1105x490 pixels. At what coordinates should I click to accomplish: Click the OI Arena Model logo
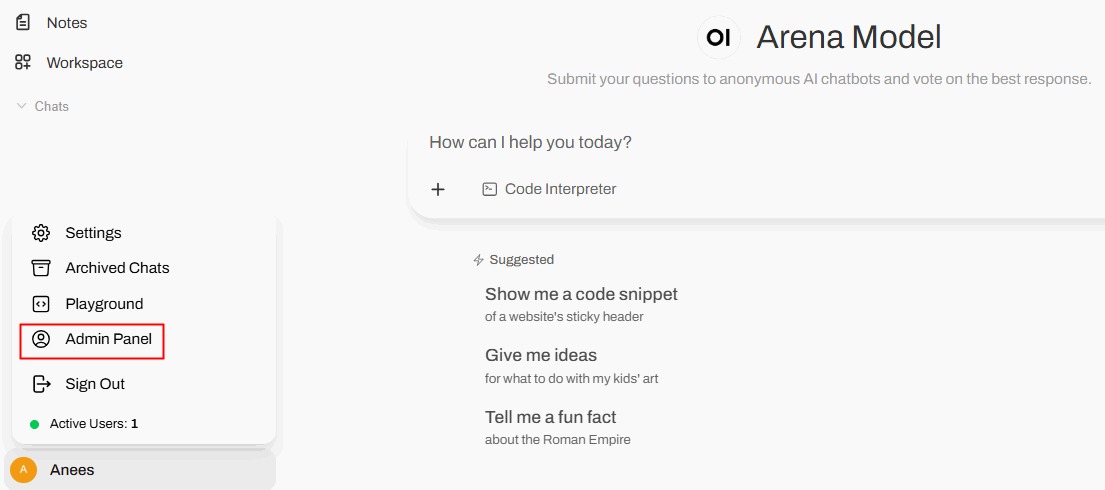(718, 38)
